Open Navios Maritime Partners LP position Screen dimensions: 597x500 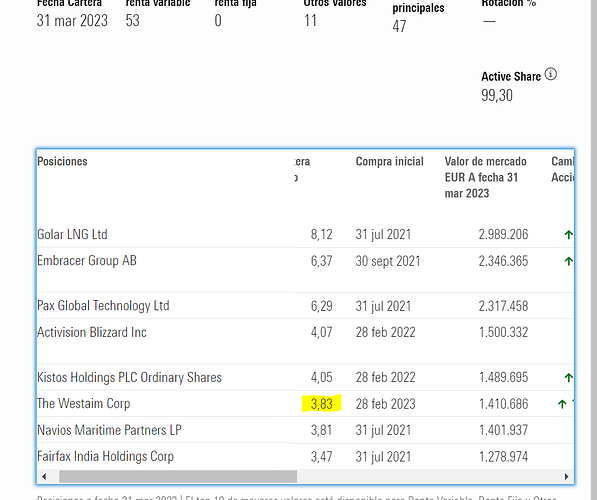(x=109, y=430)
